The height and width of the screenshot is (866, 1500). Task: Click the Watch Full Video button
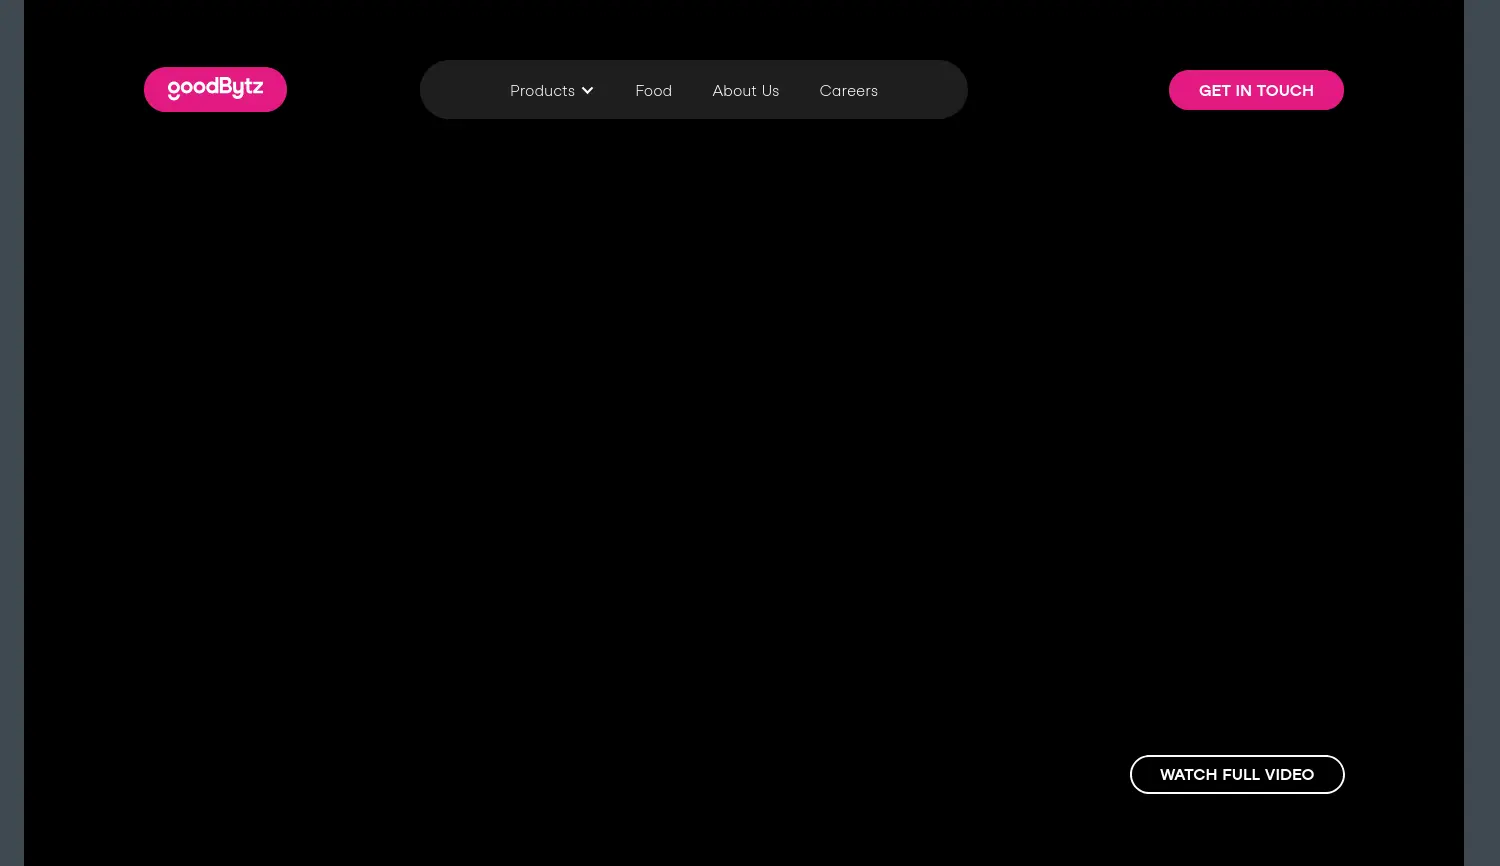coord(1236,774)
